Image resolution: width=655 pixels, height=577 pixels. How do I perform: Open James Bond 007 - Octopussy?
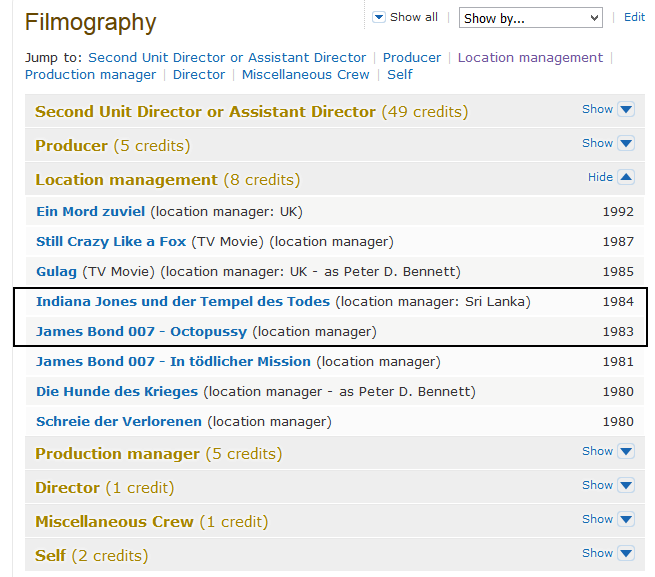141,331
